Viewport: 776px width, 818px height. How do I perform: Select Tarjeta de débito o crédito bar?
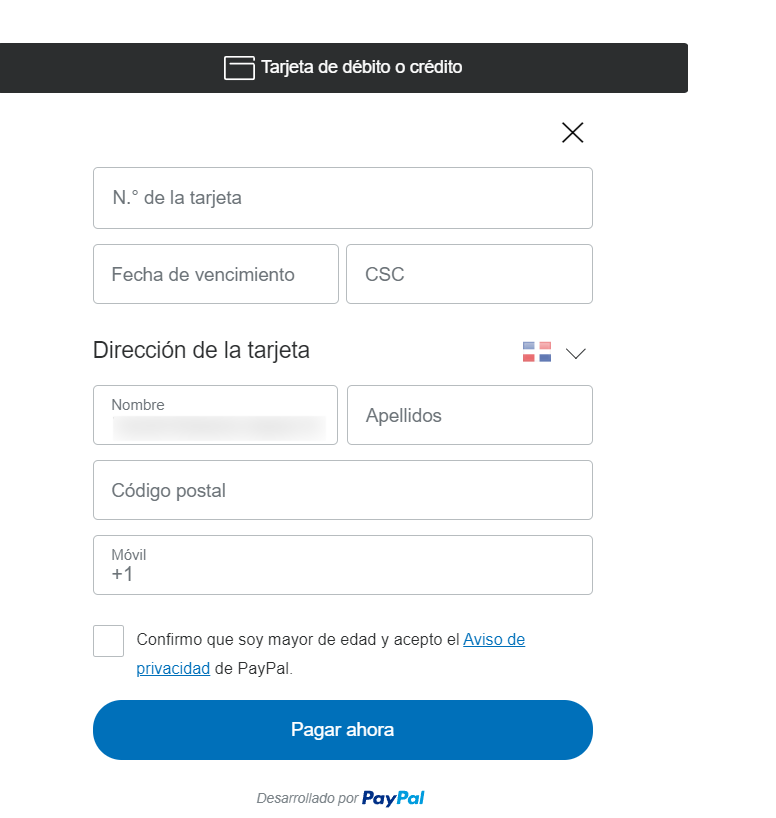343,68
